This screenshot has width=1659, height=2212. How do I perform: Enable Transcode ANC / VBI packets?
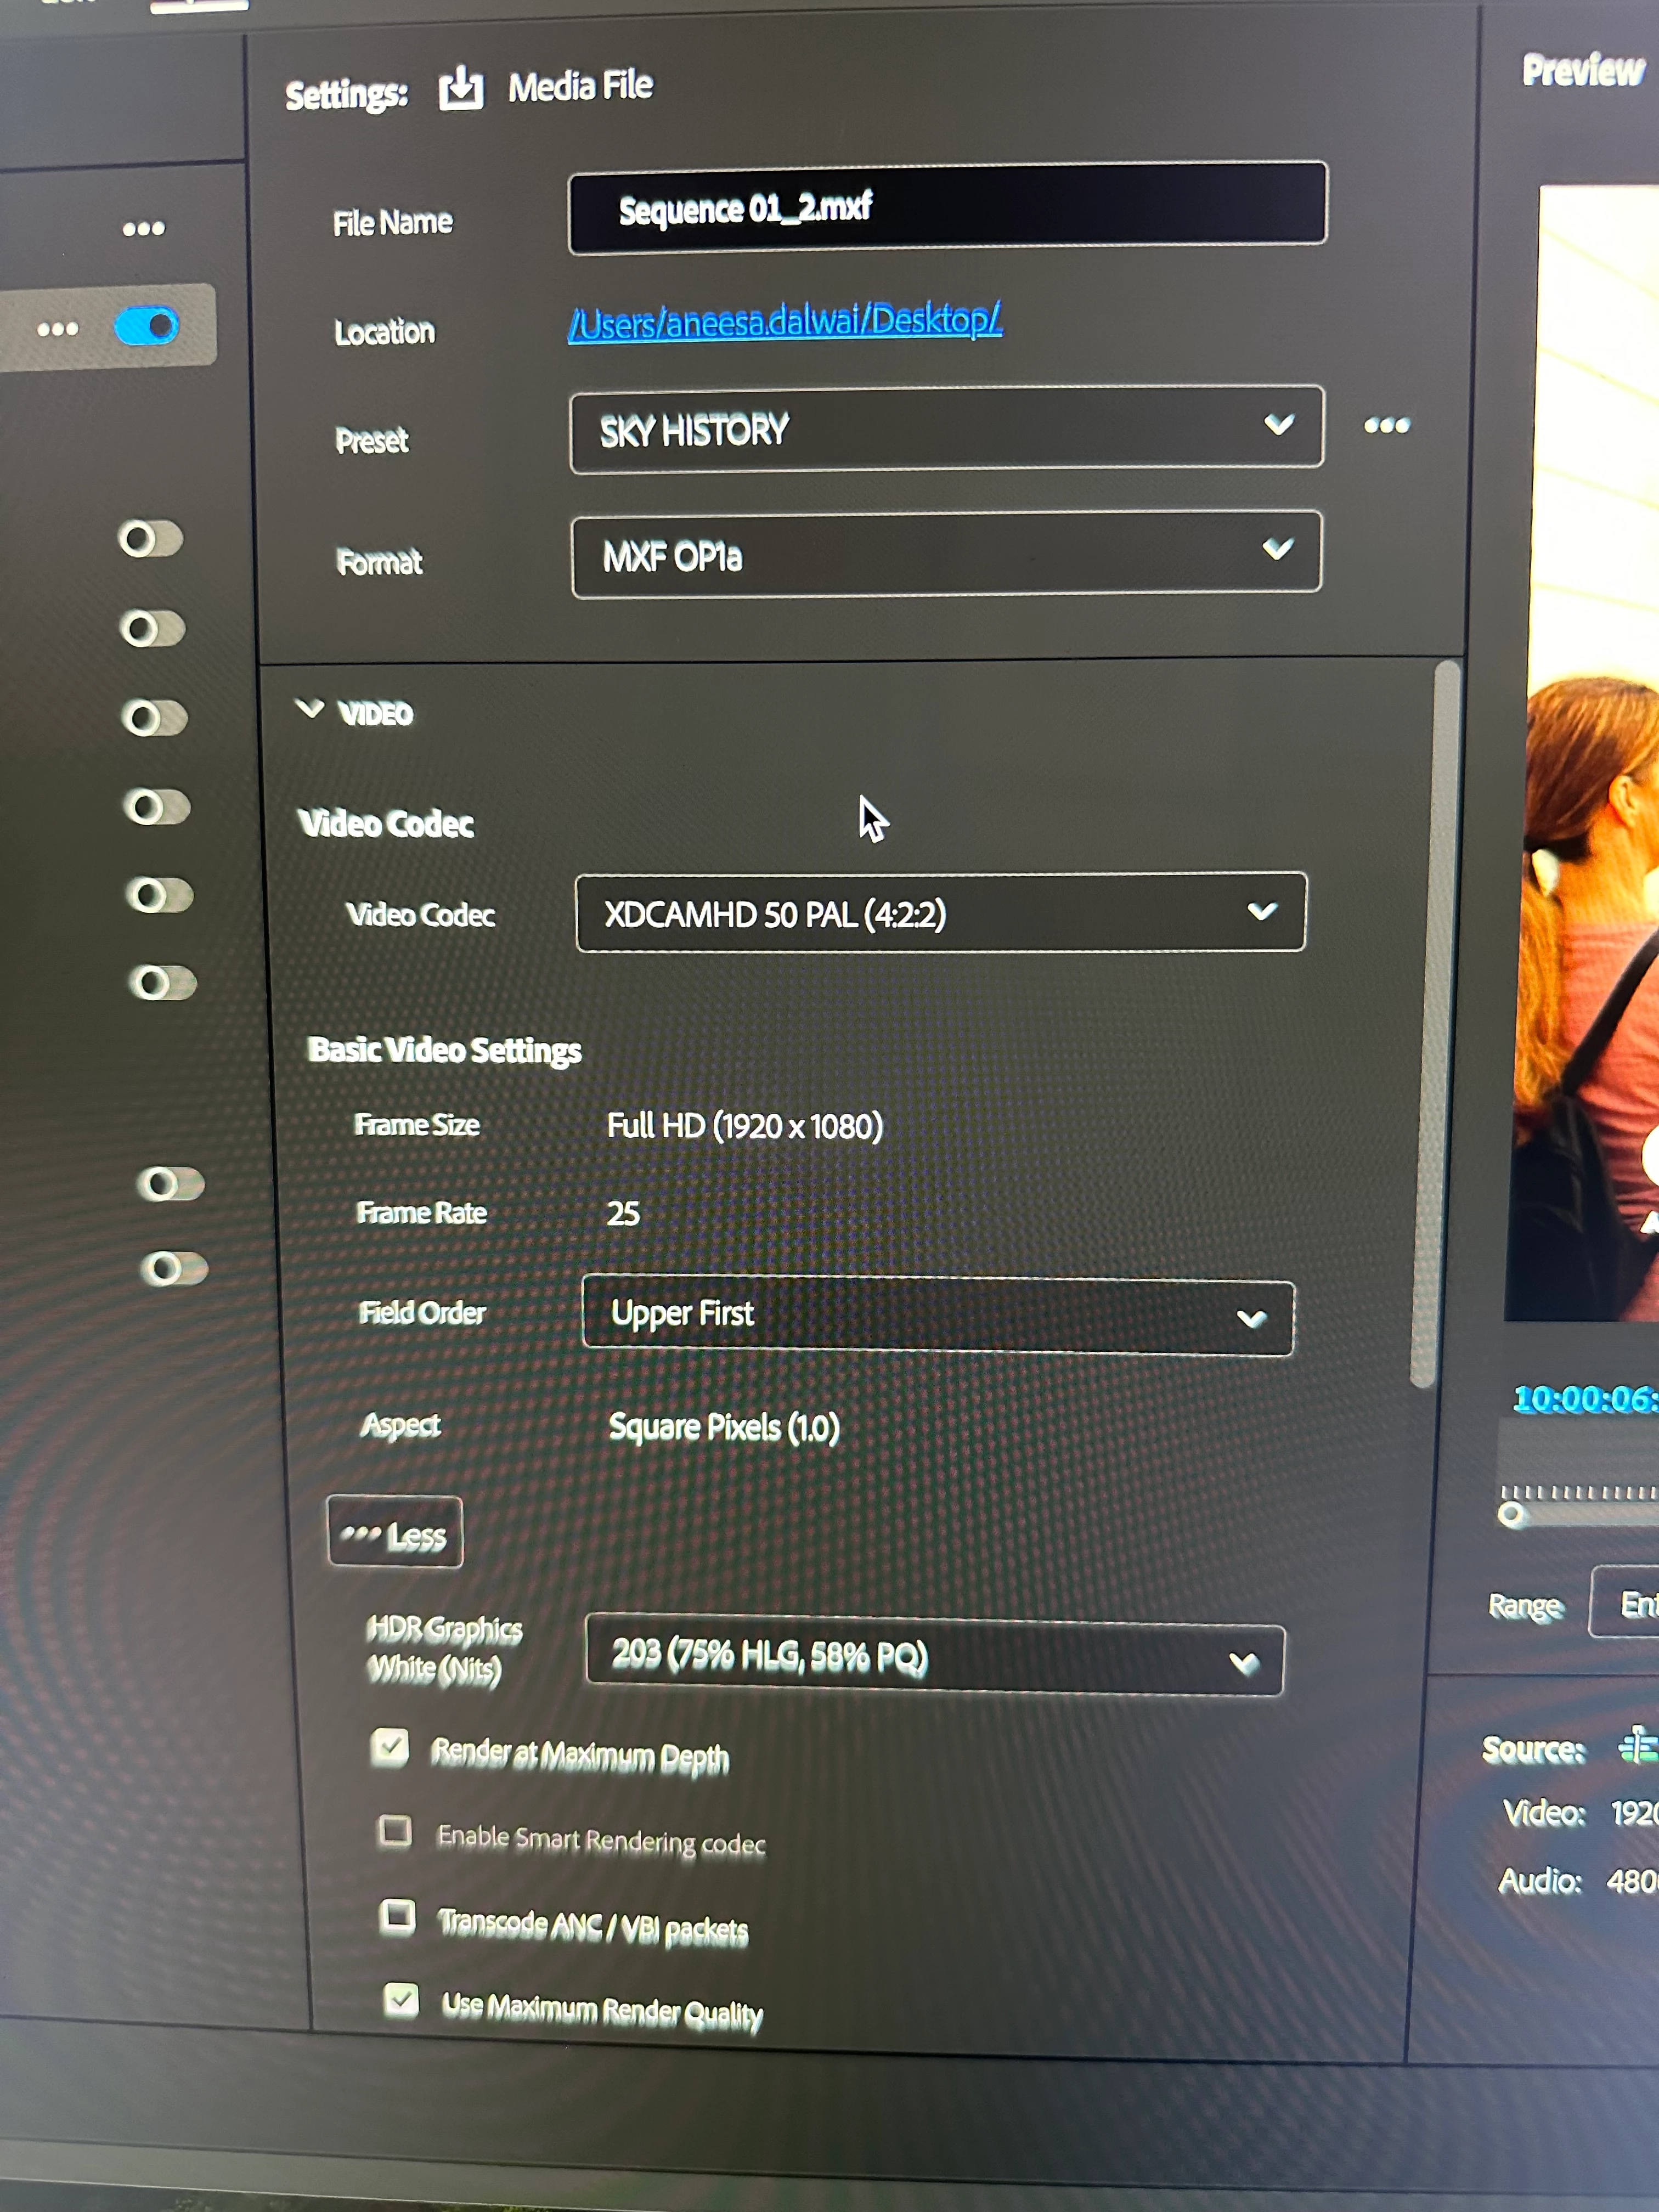[x=397, y=1916]
